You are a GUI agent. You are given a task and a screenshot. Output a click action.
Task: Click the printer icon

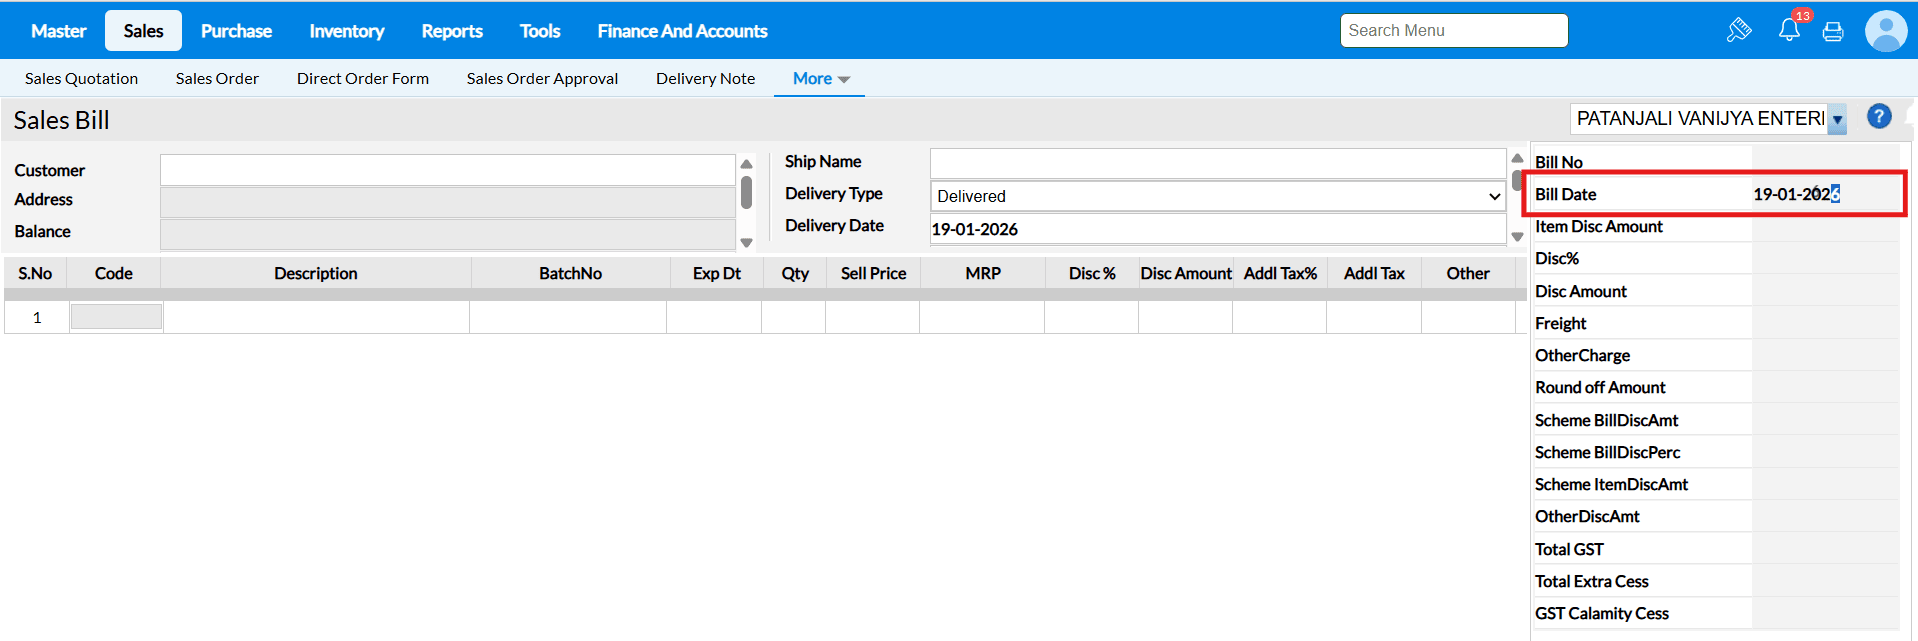(1833, 32)
